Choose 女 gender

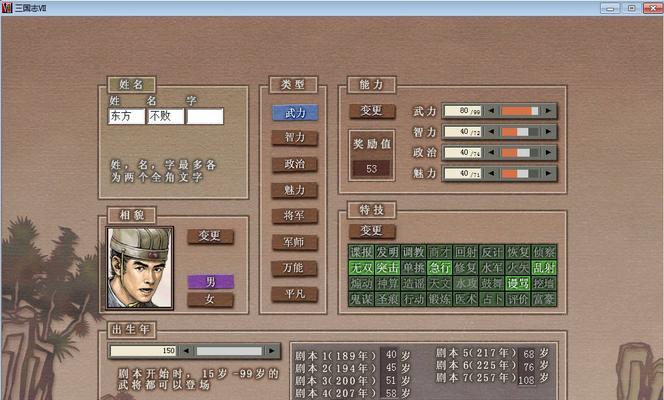(210, 300)
